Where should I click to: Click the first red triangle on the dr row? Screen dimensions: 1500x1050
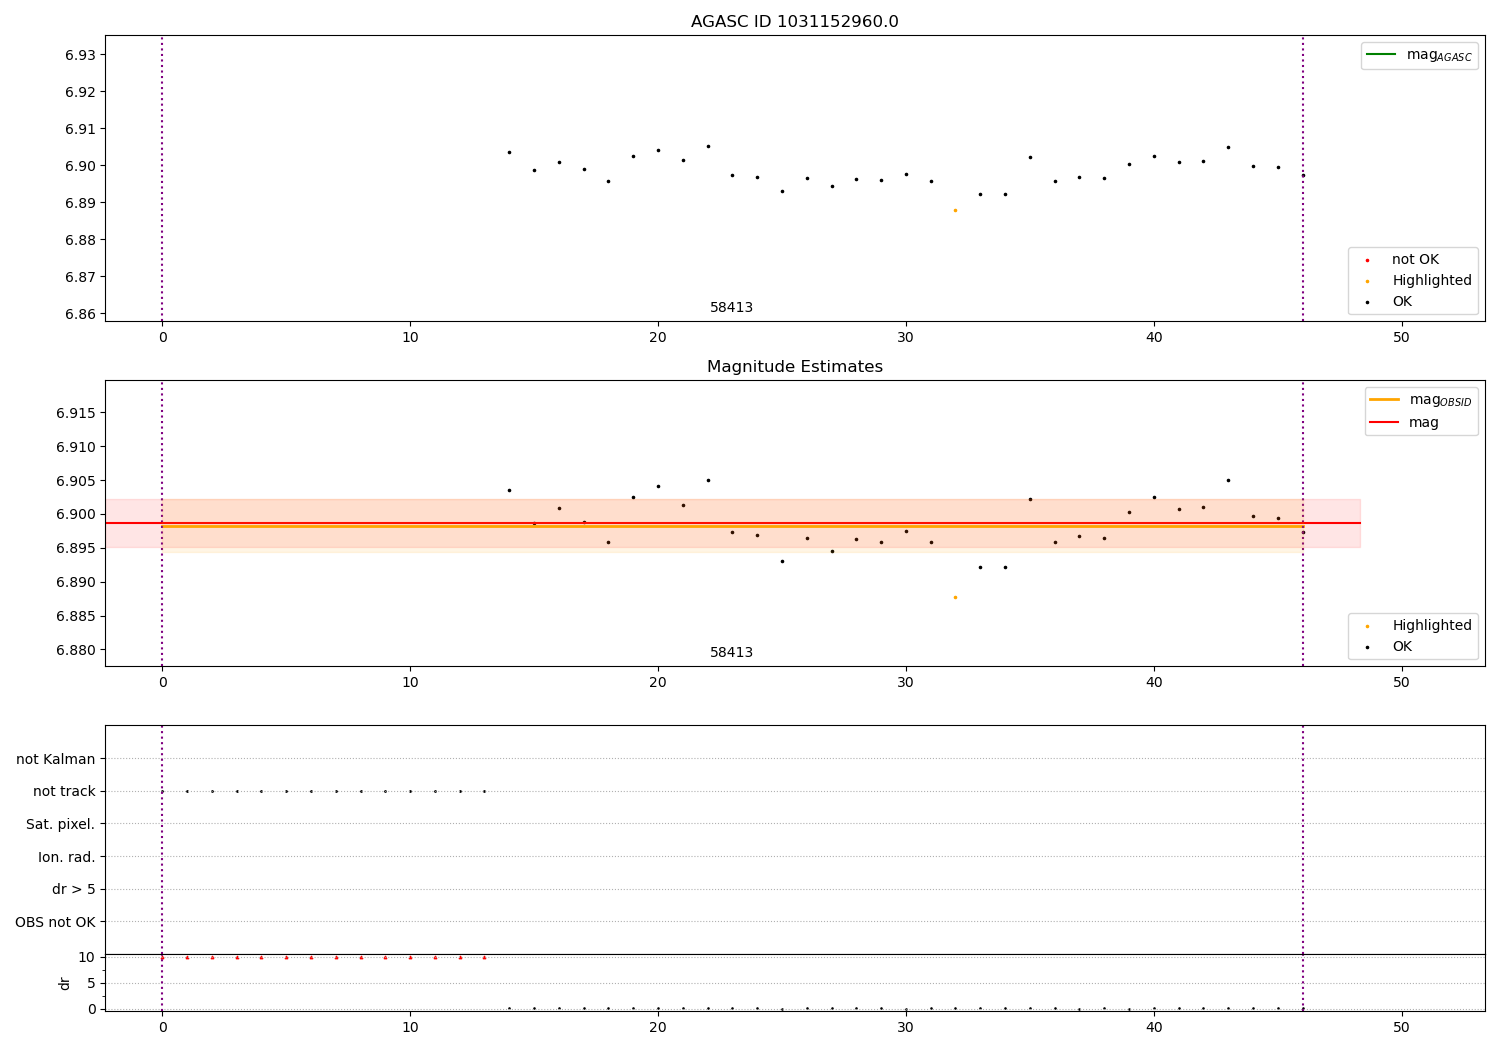162,957
